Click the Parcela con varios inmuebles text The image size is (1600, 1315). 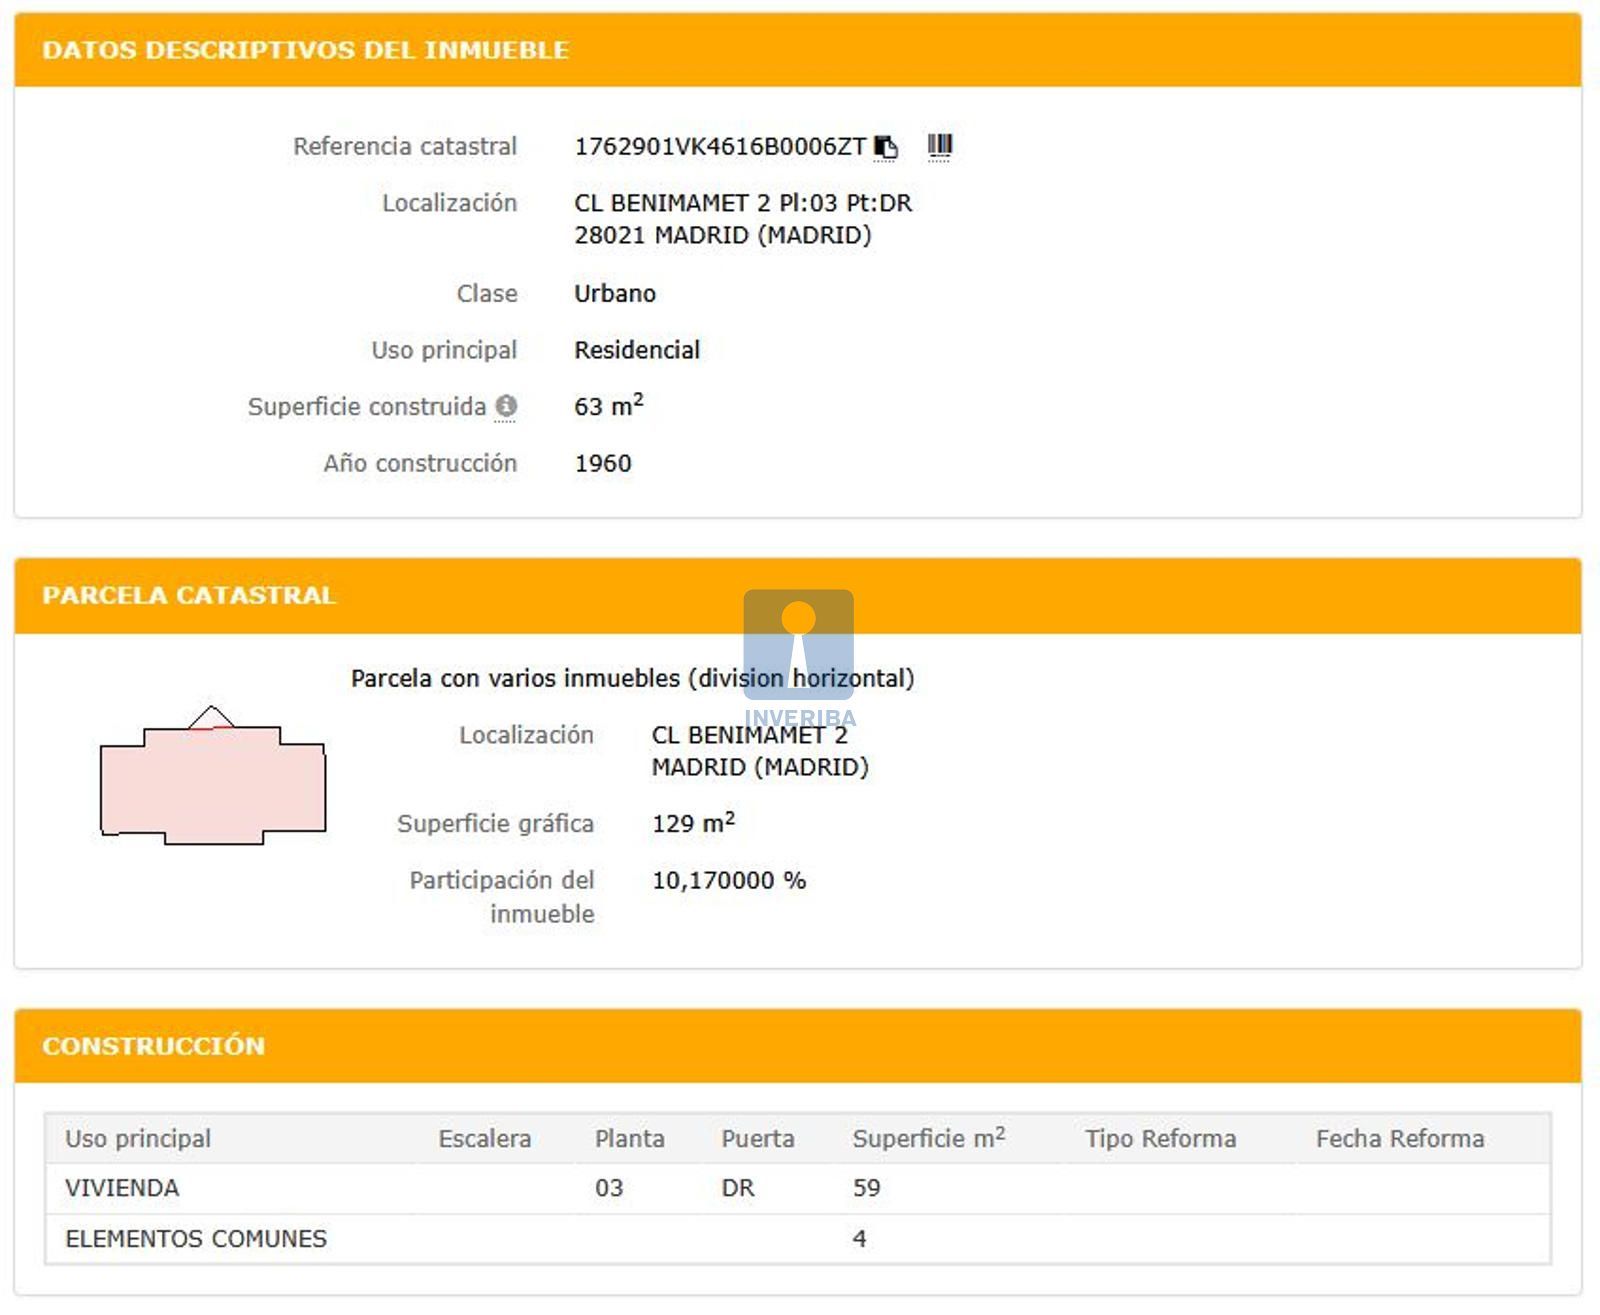pos(632,679)
